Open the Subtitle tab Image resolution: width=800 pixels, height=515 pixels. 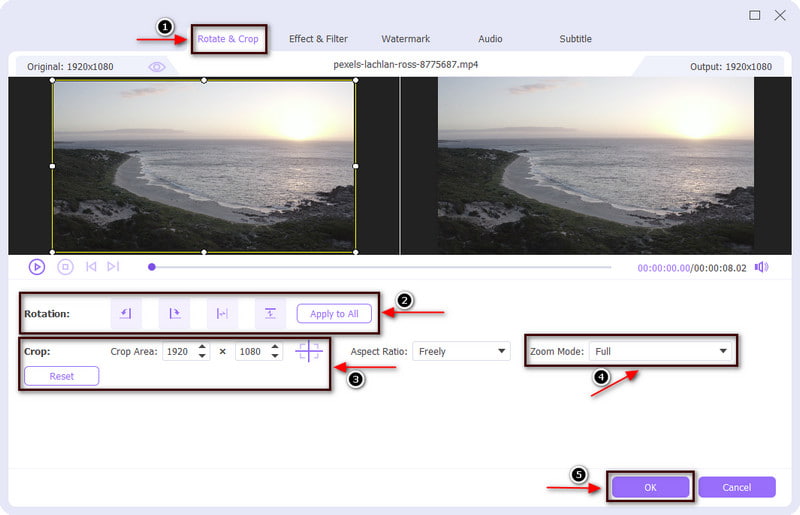click(x=576, y=39)
